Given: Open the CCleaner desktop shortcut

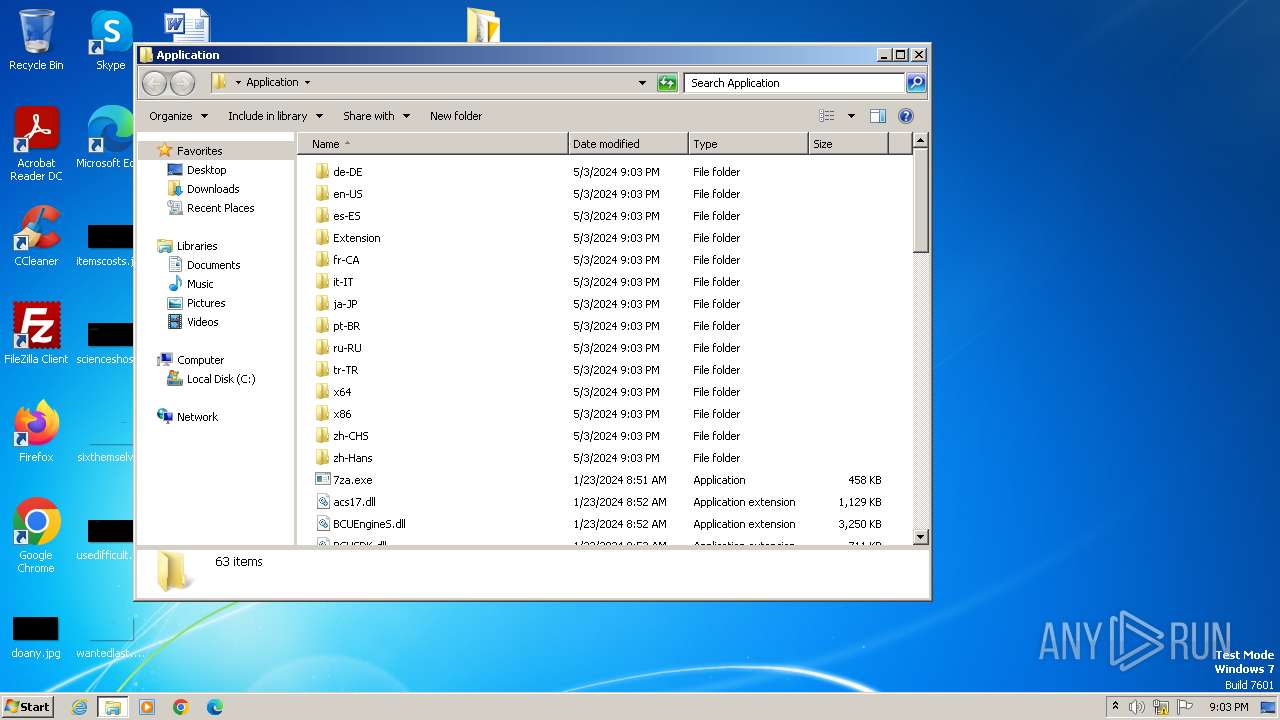Looking at the screenshot, I should (x=36, y=236).
